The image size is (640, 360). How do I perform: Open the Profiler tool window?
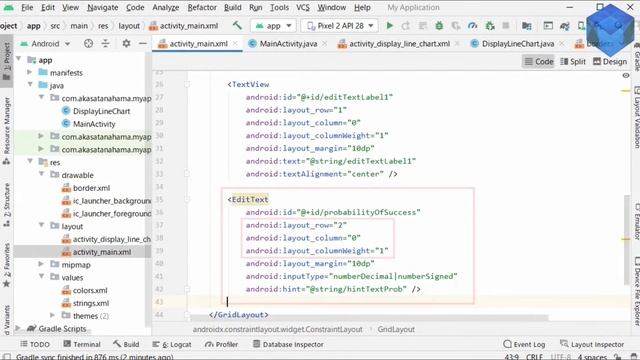pyautogui.click(x=222, y=344)
